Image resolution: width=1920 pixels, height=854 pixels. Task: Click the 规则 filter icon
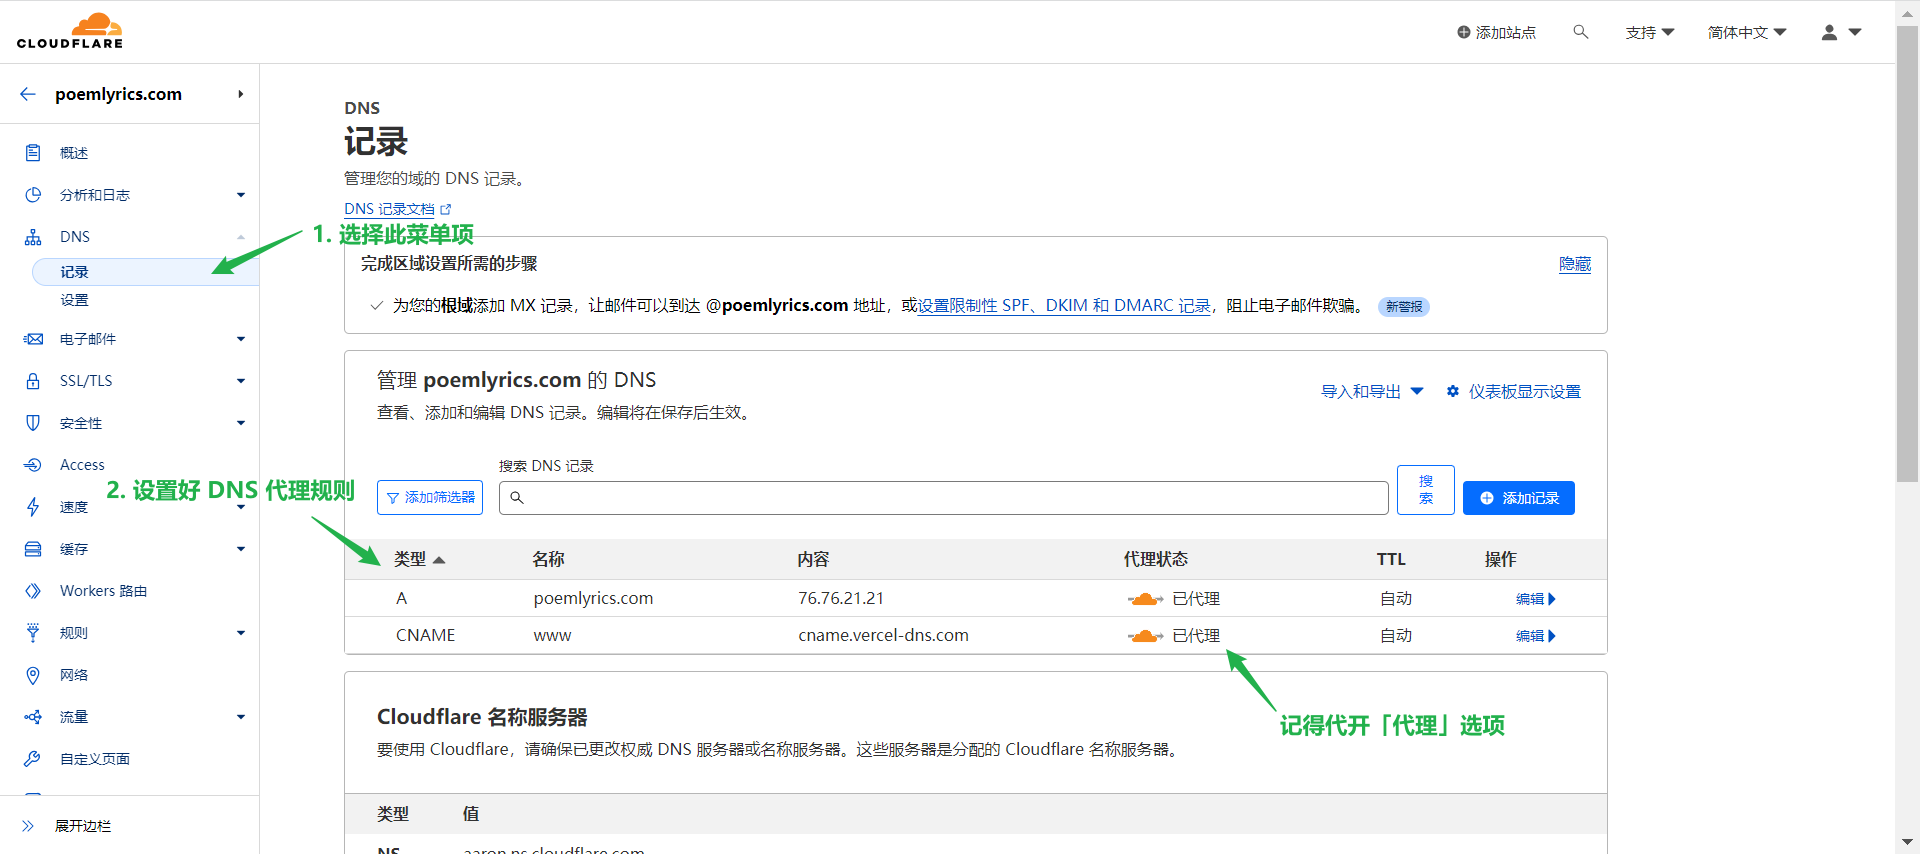click(33, 633)
